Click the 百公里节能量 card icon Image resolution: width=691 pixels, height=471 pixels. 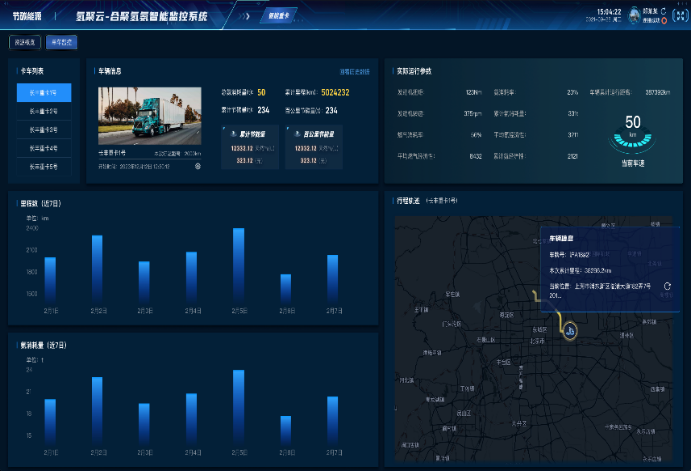[x=296, y=133]
